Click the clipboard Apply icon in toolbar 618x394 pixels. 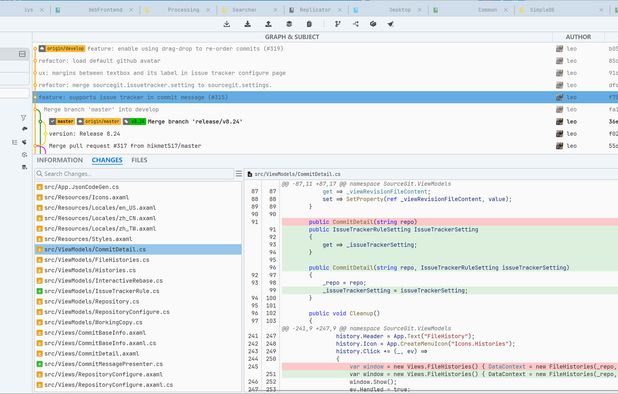(309, 24)
